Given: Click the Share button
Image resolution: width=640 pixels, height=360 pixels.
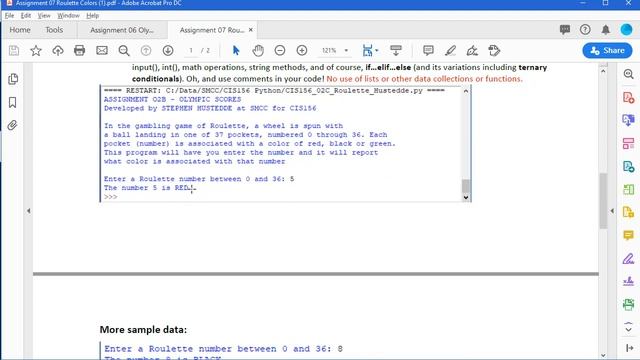Looking at the screenshot, I should point(607,51).
